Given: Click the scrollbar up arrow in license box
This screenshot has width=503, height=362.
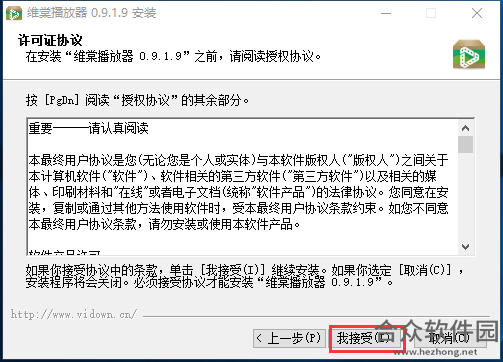Looking at the screenshot, I should point(465,128).
